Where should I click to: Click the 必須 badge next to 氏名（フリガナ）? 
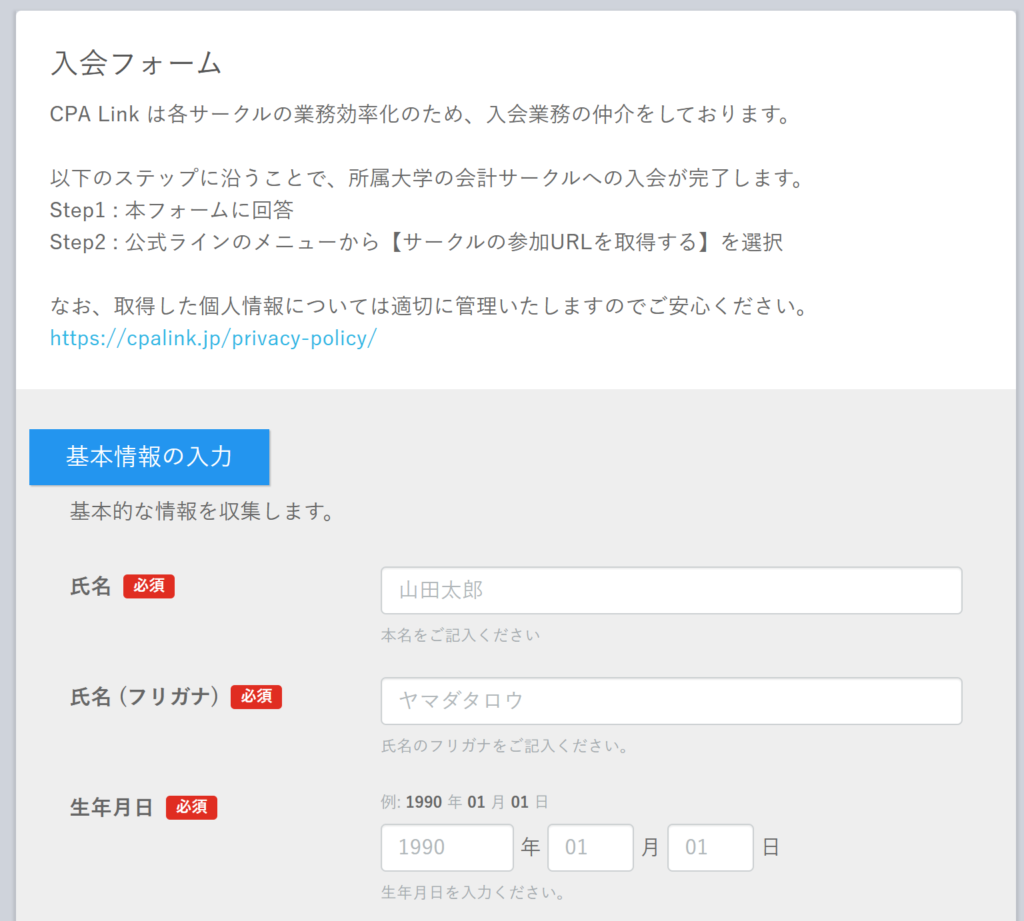[256, 697]
